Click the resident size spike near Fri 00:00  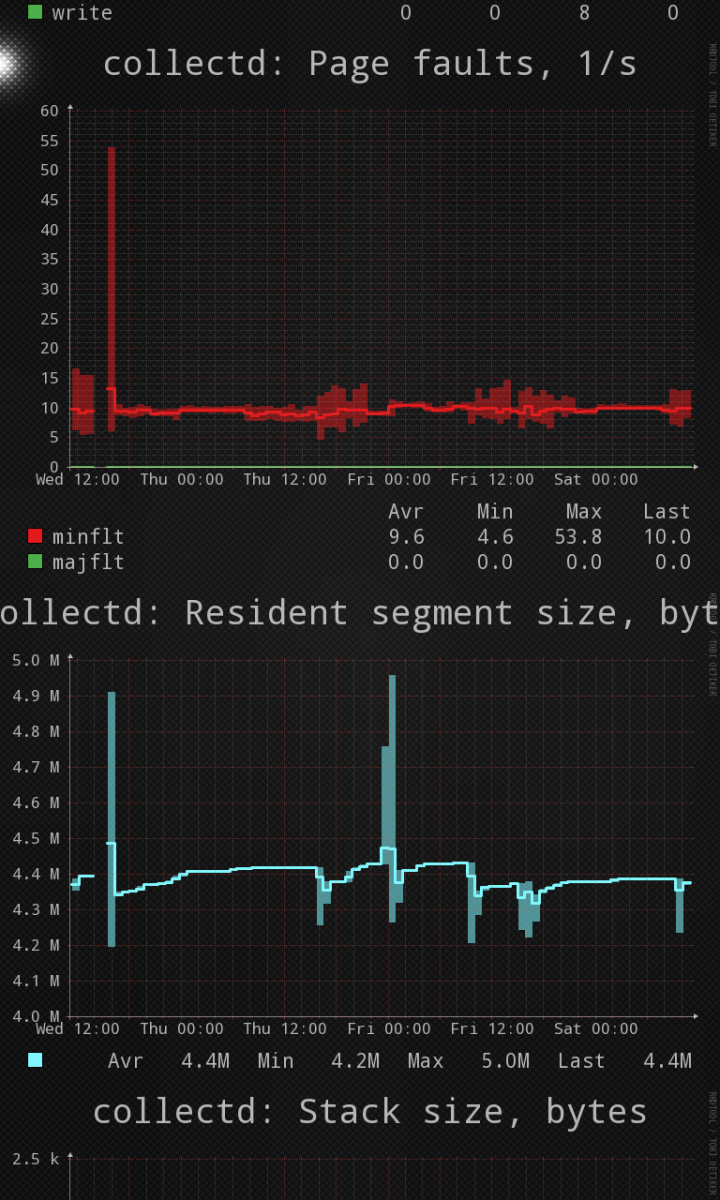(391, 760)
